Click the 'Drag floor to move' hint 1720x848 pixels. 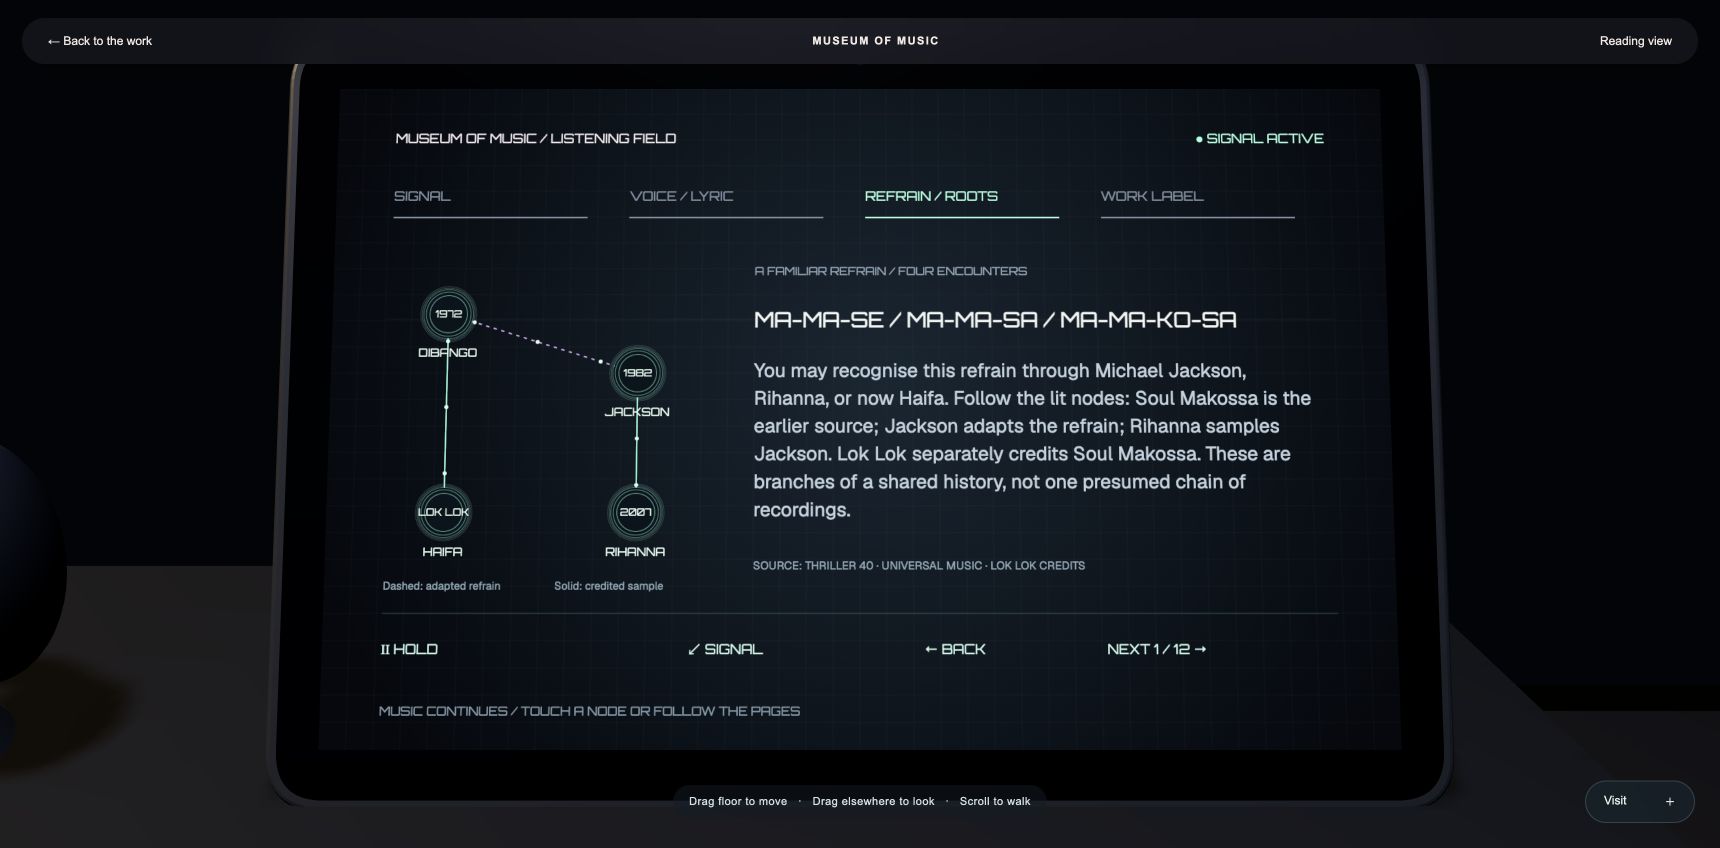pyautogui.click(x=738, y=801)
